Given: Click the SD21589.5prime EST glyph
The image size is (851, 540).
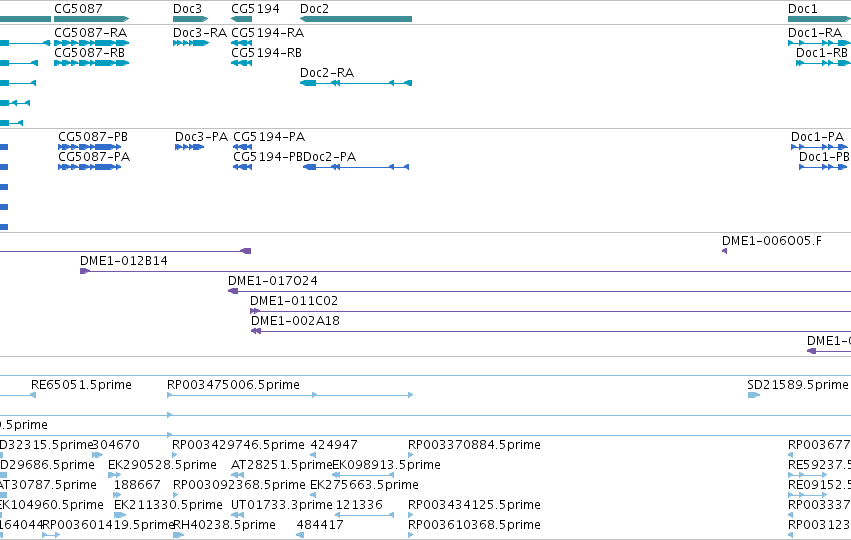Looking at the screenshot, I should pyautogui.click(x=754, y=395).
